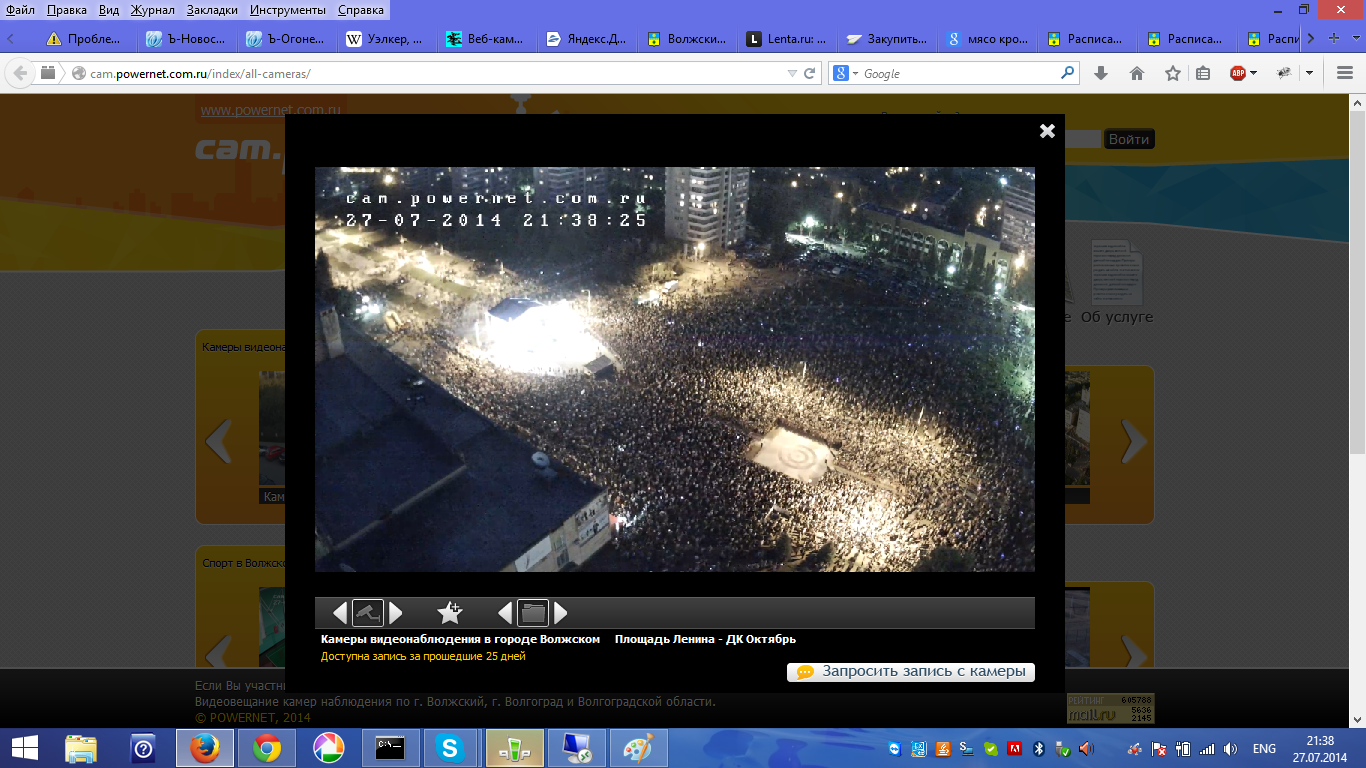Open the Закладки menu
The height and width of the screenshot is (768, 1366).
[x=212, y=10]
